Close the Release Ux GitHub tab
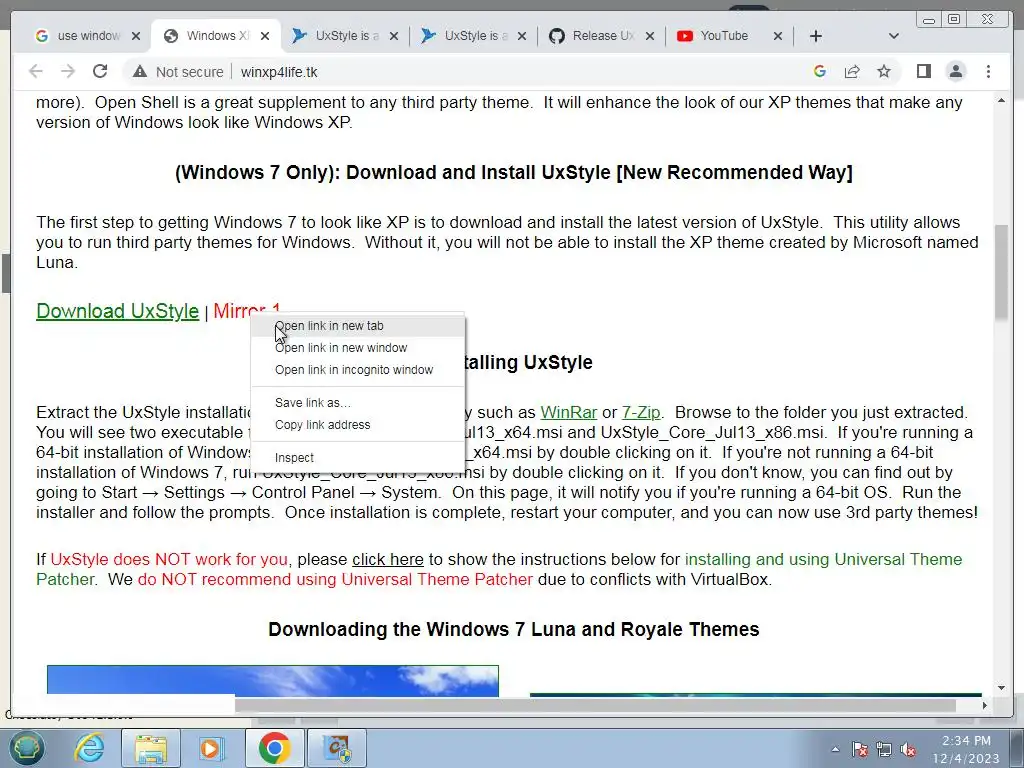1024x768 pixels. (650, 36)
